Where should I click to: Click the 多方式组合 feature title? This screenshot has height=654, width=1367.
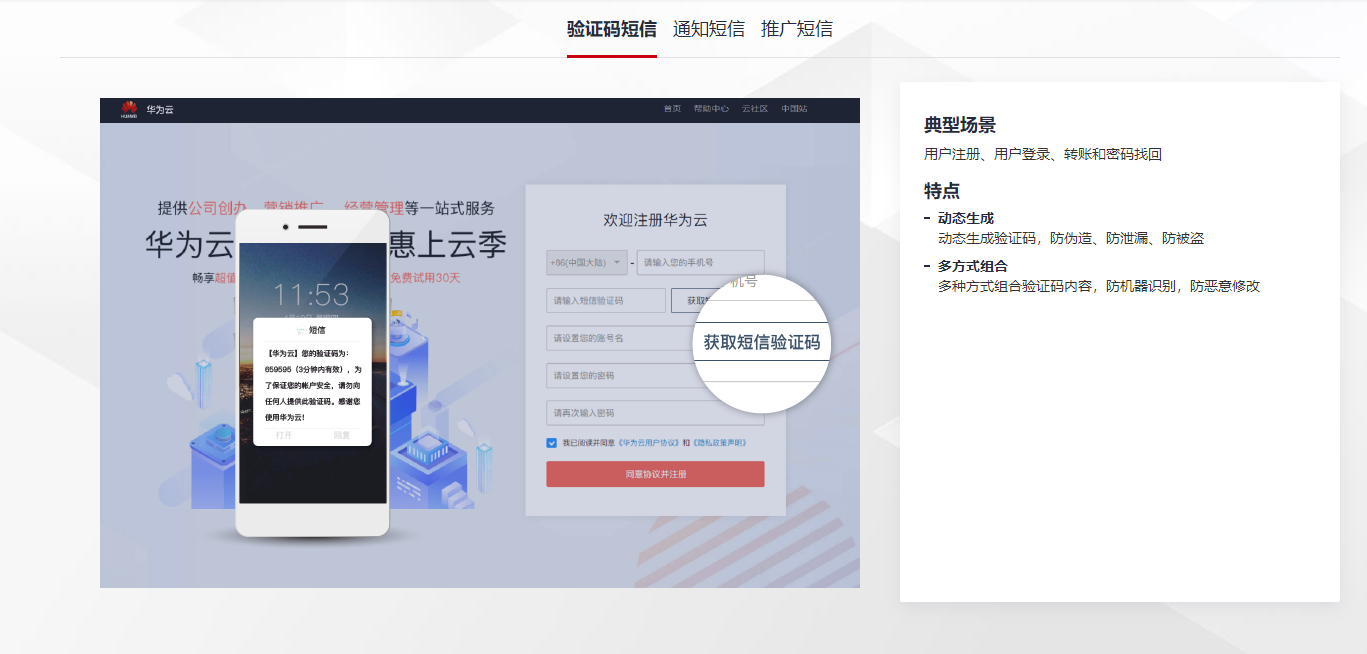coord(973,266)
